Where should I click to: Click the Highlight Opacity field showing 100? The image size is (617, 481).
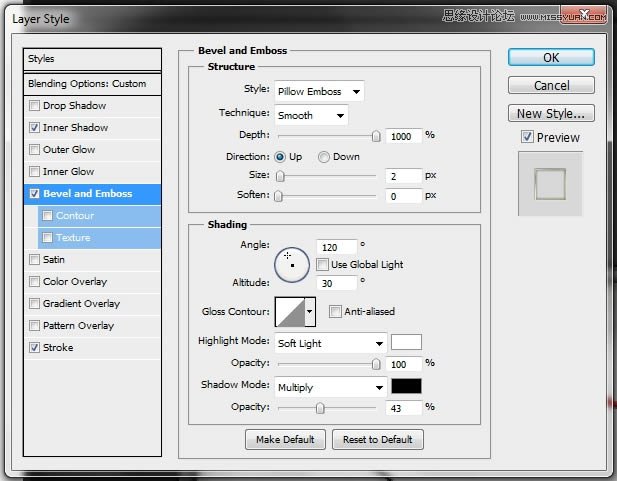tap(404, 364)
